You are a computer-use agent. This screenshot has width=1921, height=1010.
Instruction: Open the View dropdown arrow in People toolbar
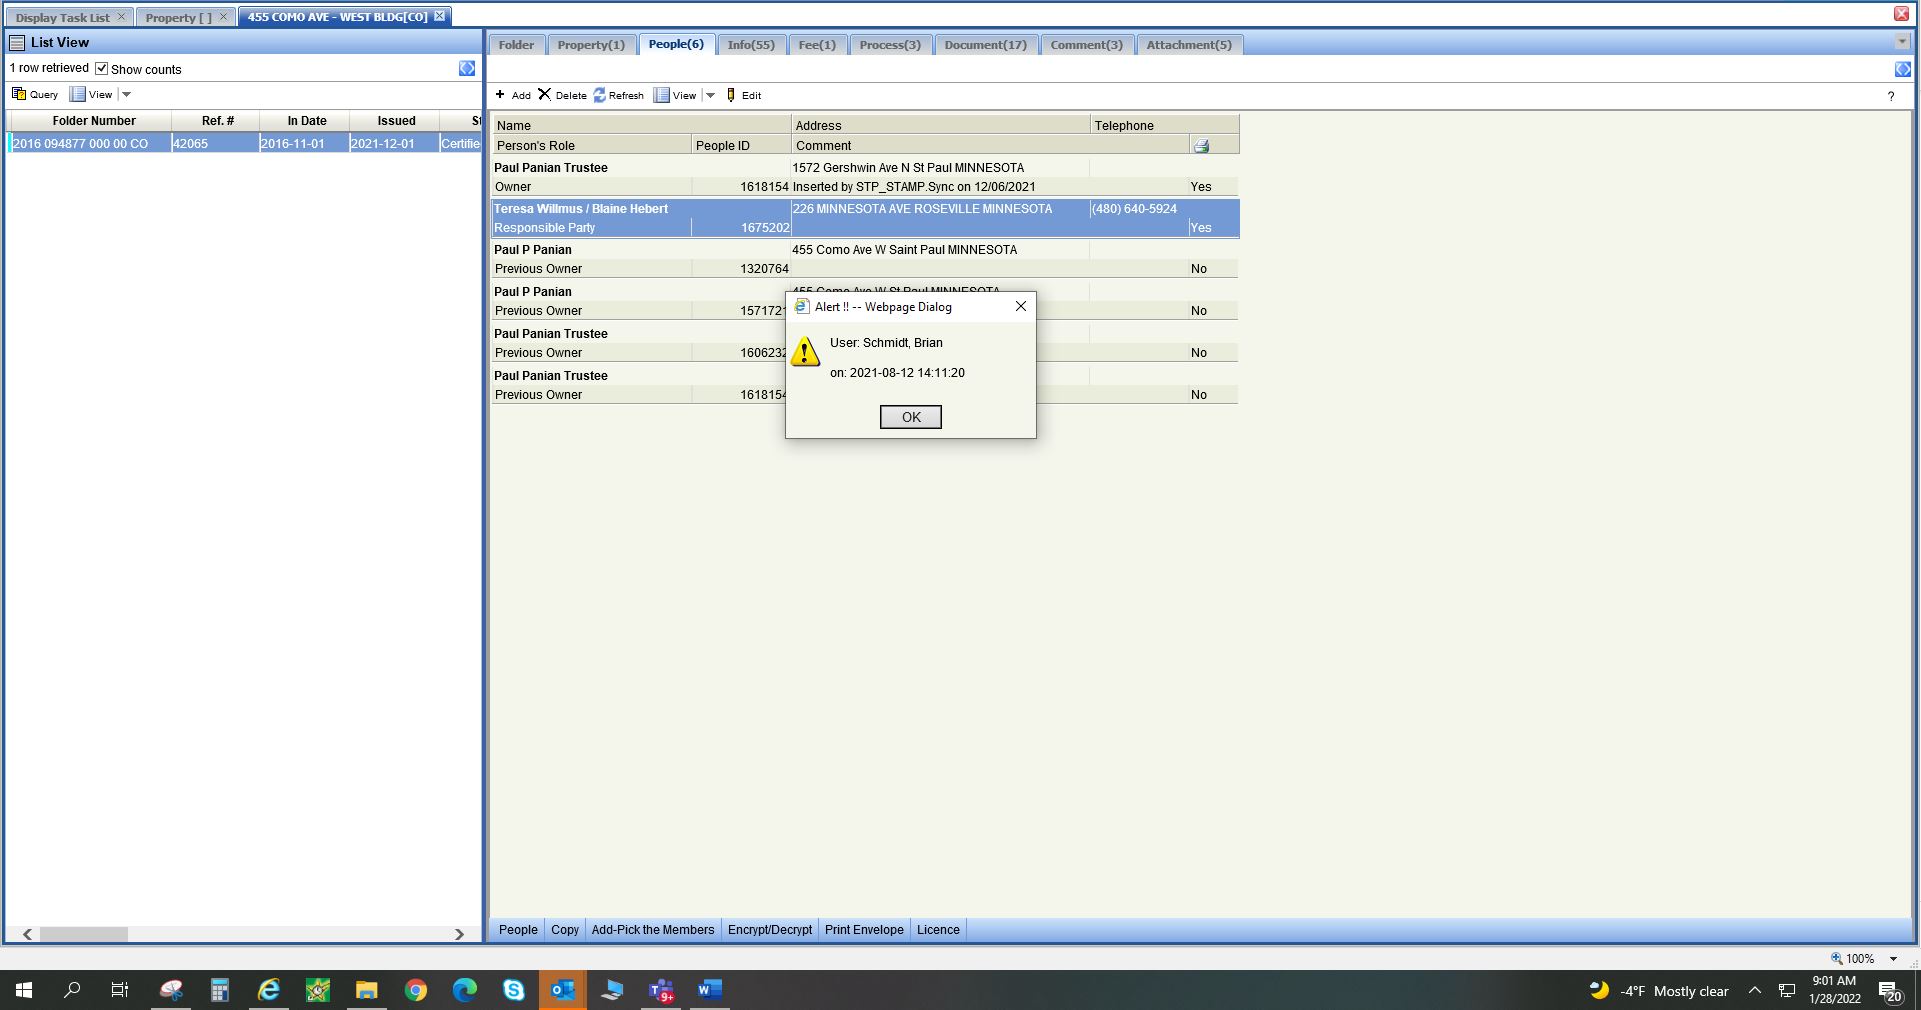[x=711, y=96]
